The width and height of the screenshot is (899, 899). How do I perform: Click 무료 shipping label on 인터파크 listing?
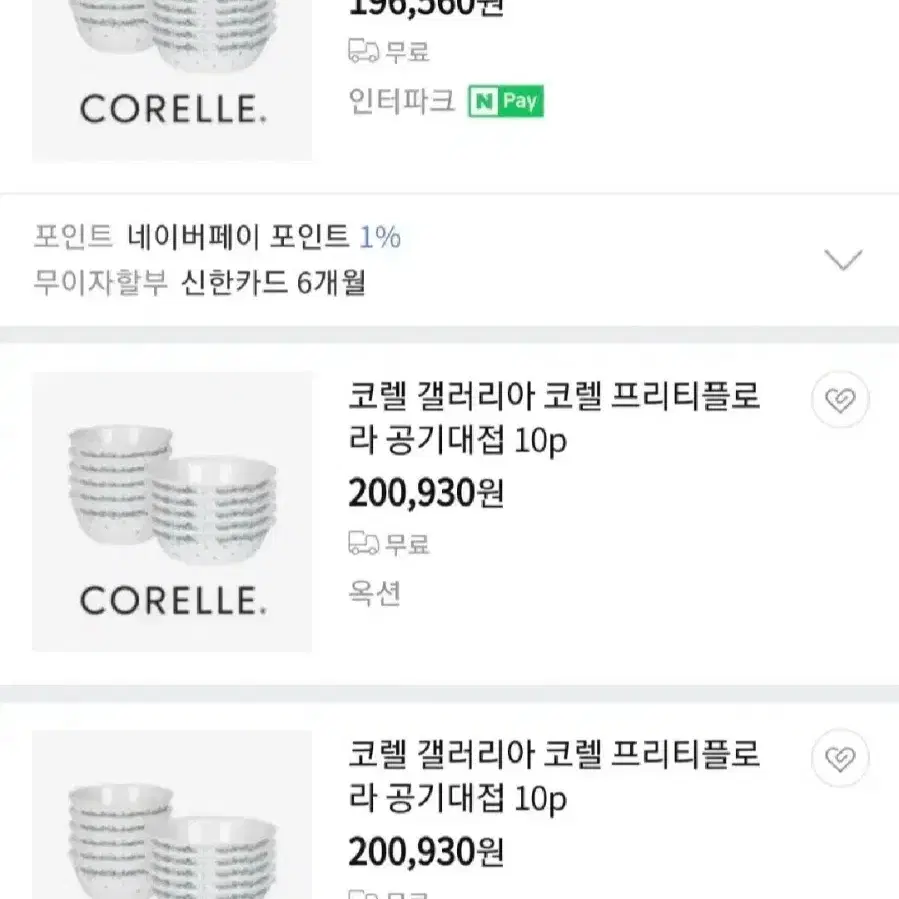[x=407, y=52]
